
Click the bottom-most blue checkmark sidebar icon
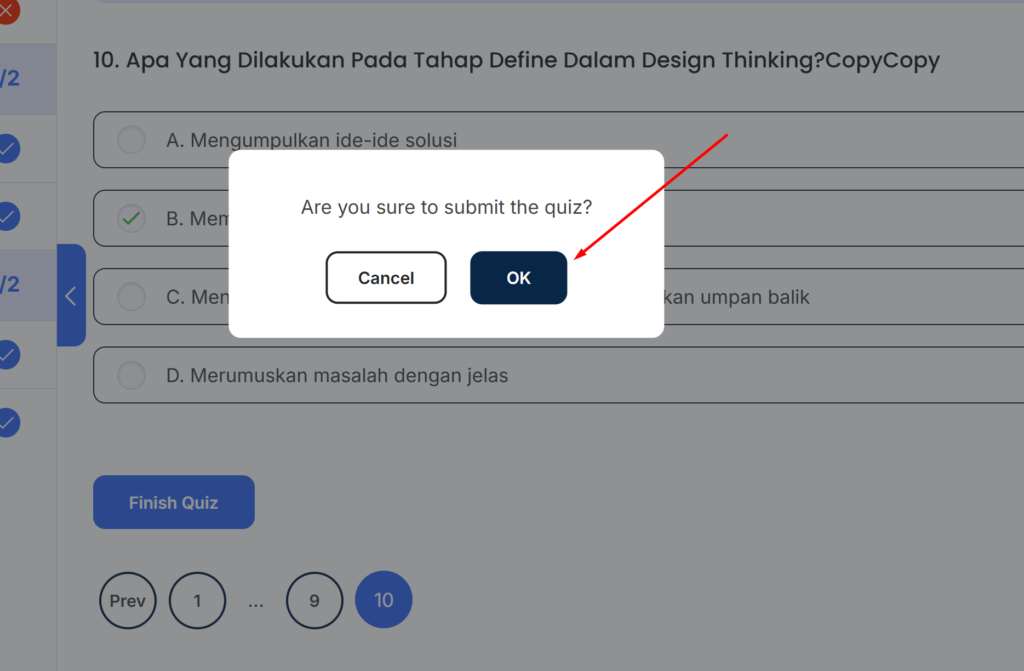pyautogui.click(x=8, y=423)
